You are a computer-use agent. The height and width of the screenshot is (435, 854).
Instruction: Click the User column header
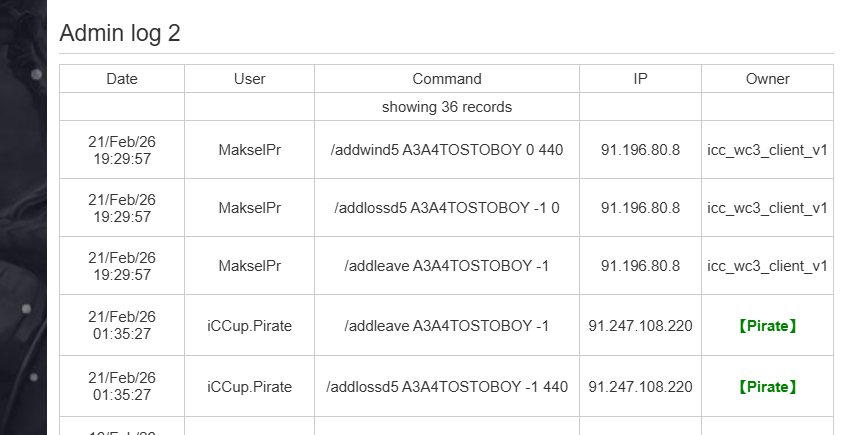pyautogui.click(x=249, y=79)
